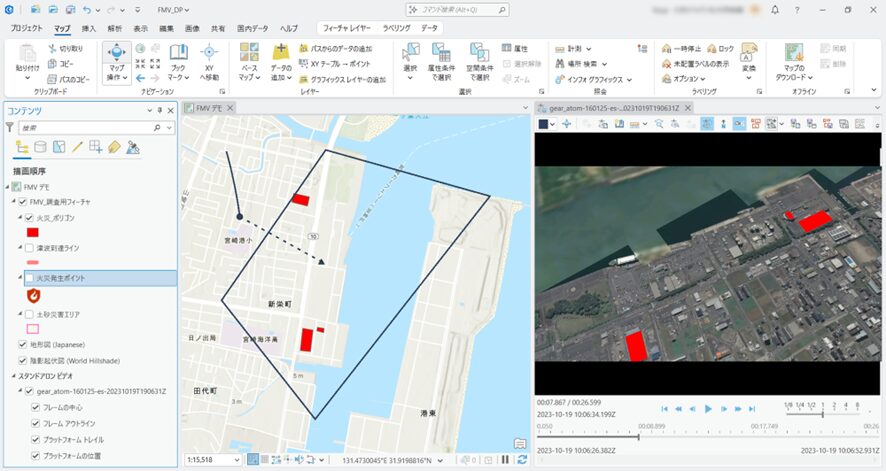Open the ベースマップ gallery
The height and width of the screenshot is (471, 886).
tap(250, 62)
